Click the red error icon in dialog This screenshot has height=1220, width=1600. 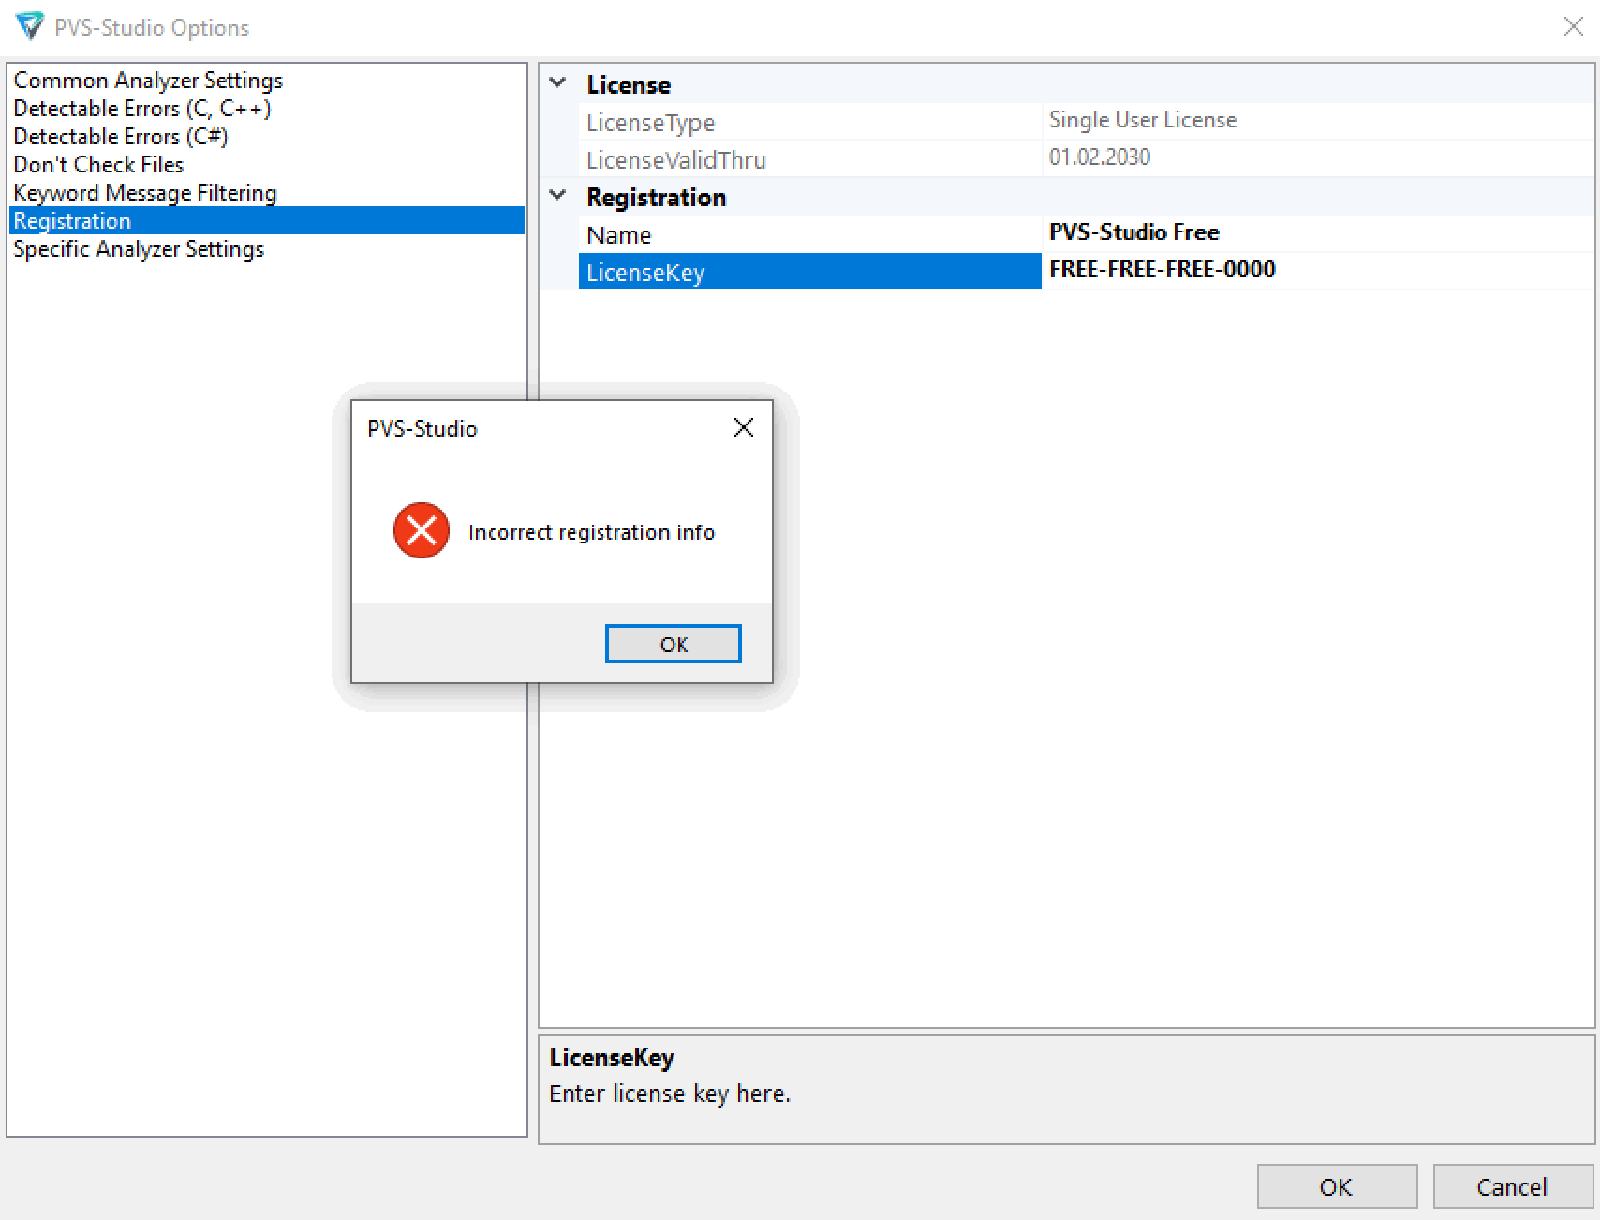(x=421, y=530)
